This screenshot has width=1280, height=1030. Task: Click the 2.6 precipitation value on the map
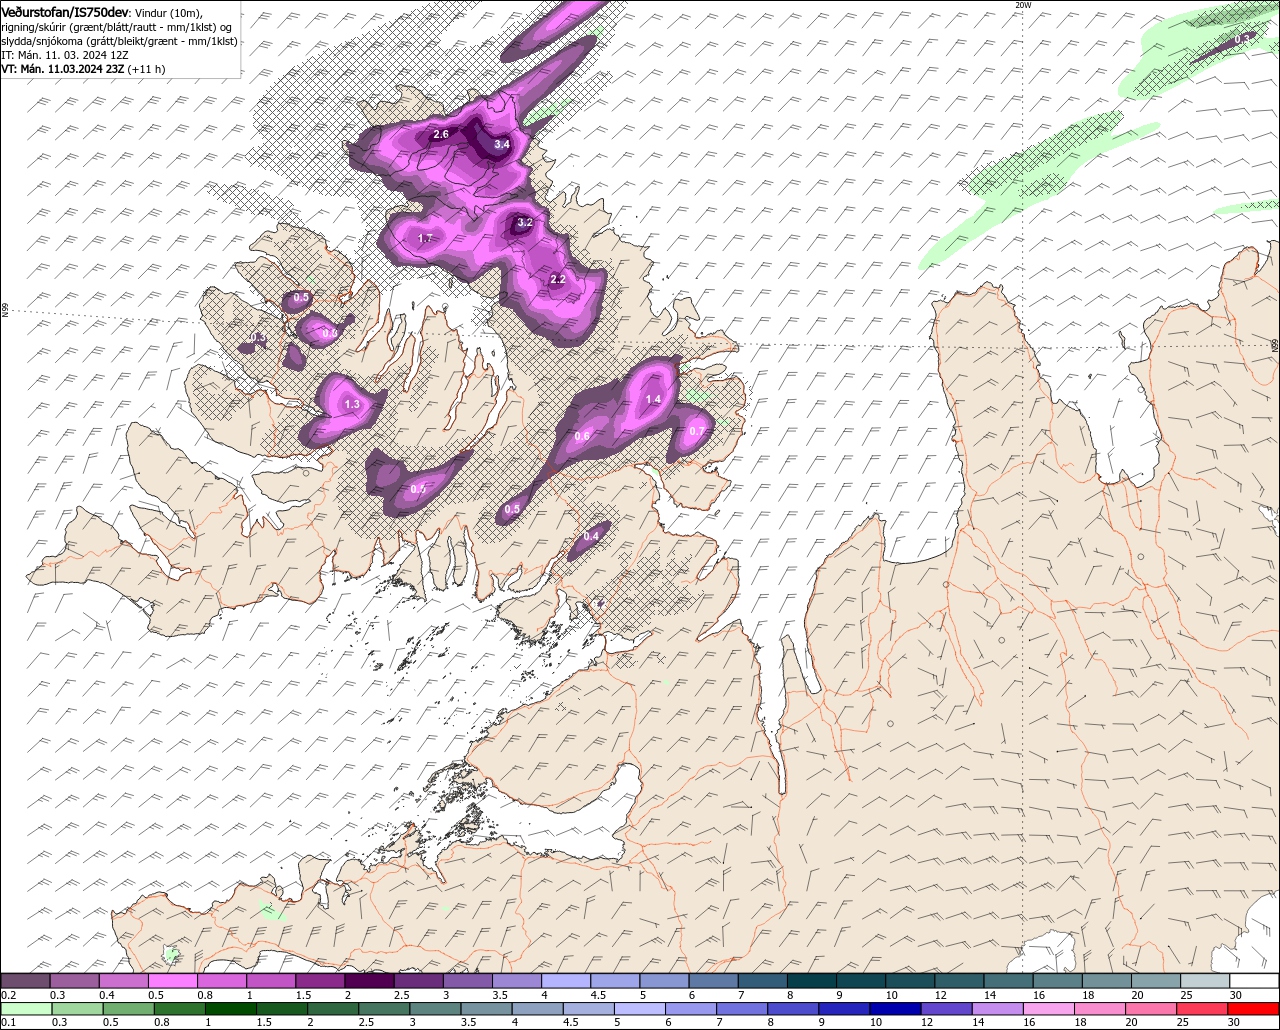pyautogui.click(x=441, y=134)
